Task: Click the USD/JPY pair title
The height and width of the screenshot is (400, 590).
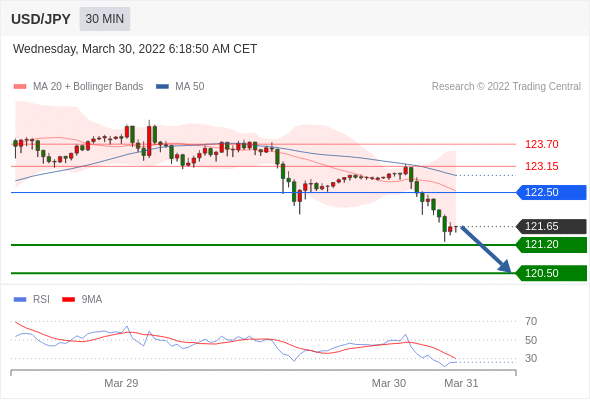Action: point(41,19)
